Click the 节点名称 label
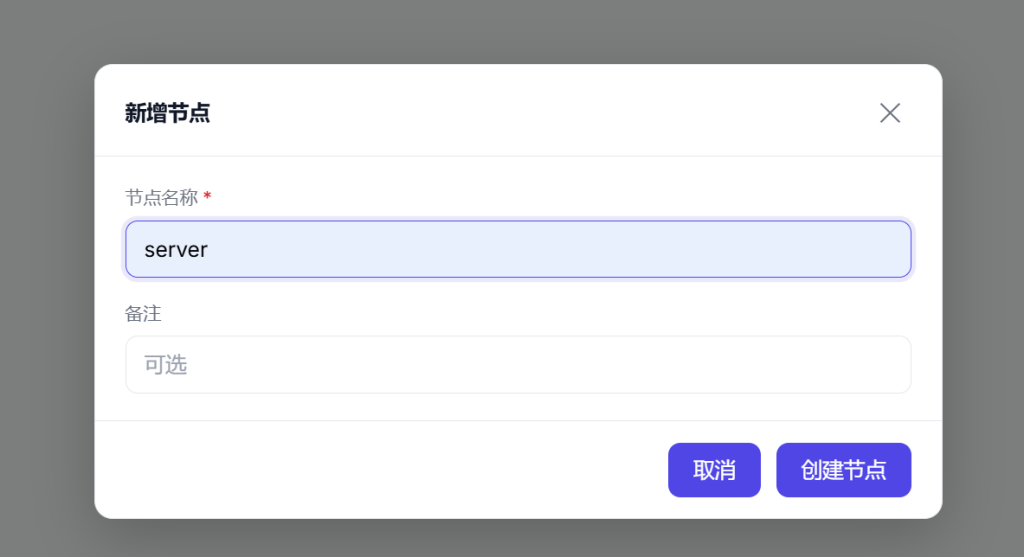Viewport: 1024px width, 557px height. point(161,198)
